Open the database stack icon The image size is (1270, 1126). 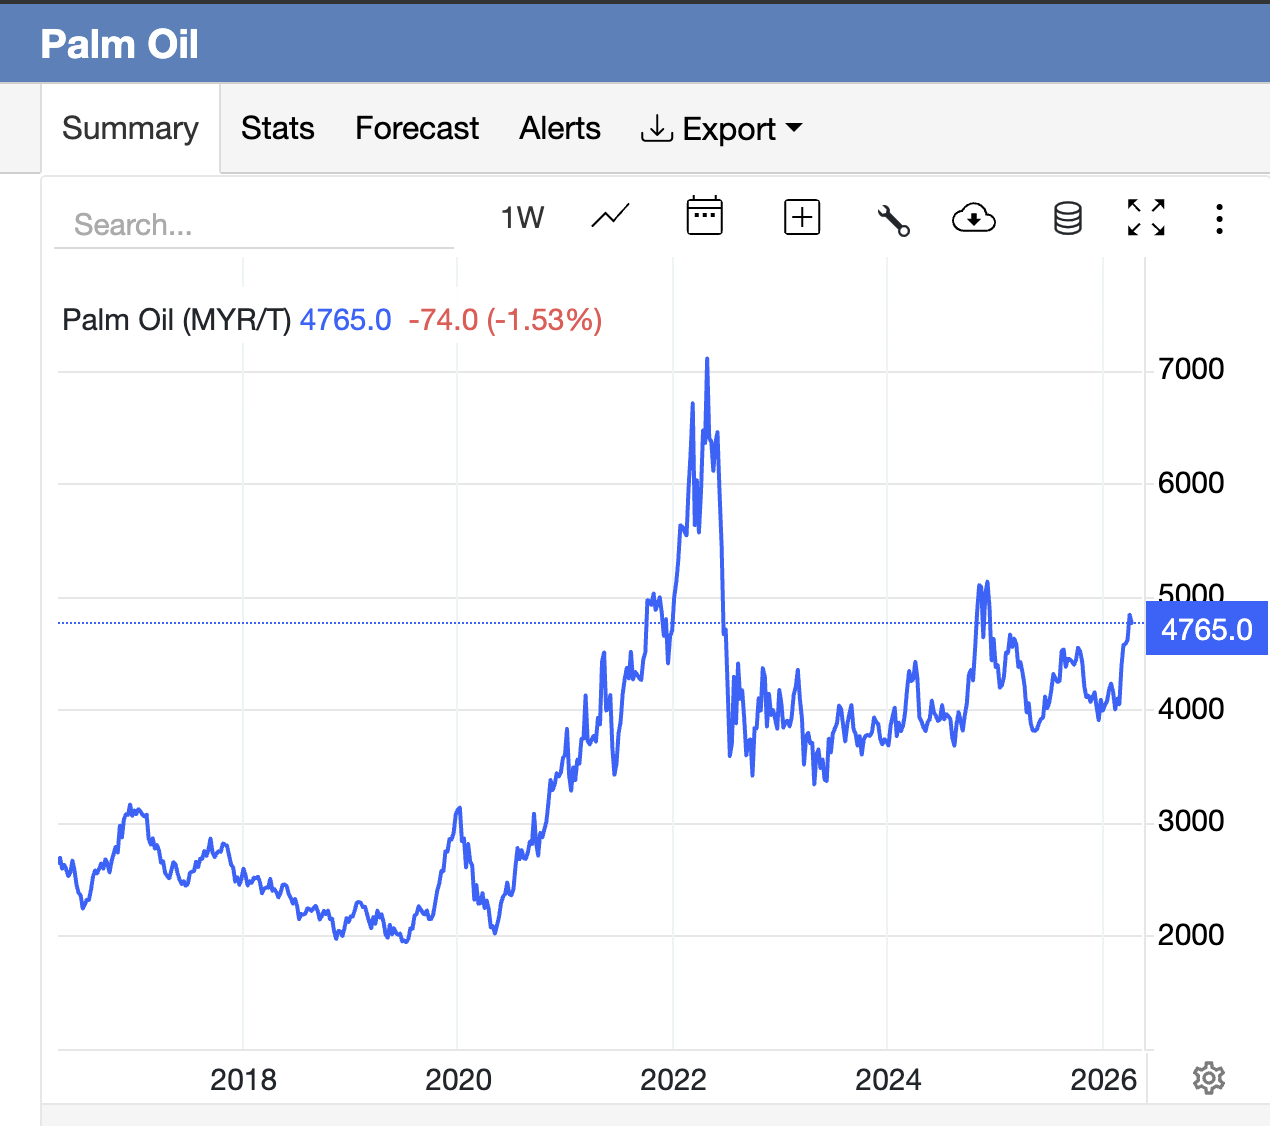(x=1067, y=217)
